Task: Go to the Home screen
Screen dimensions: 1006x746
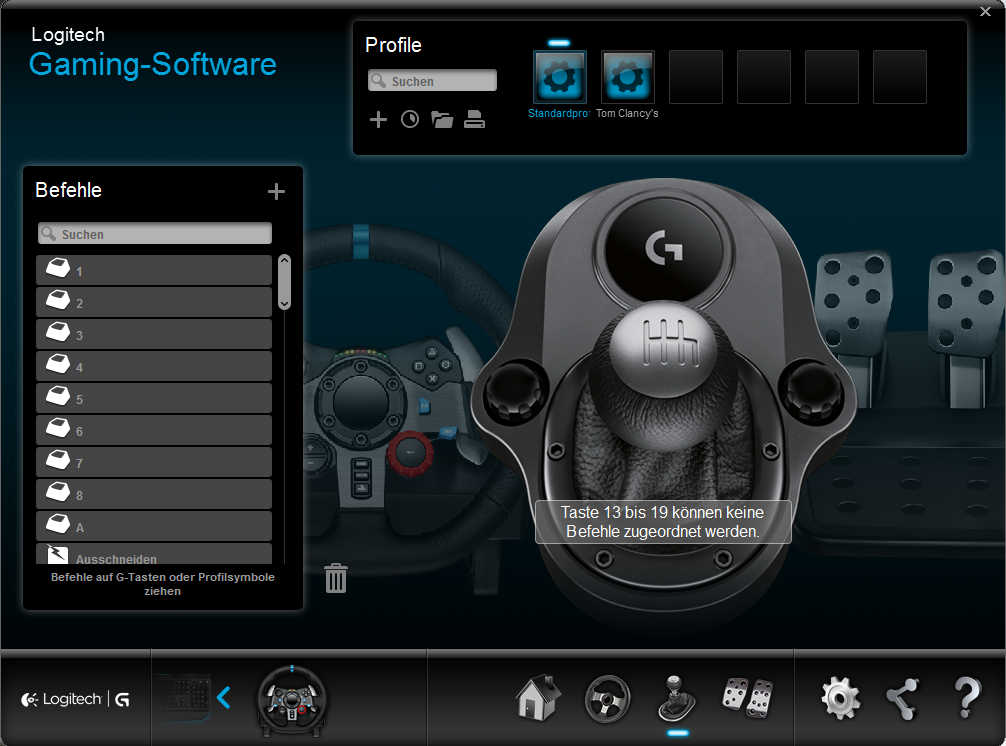Action: 538,698
